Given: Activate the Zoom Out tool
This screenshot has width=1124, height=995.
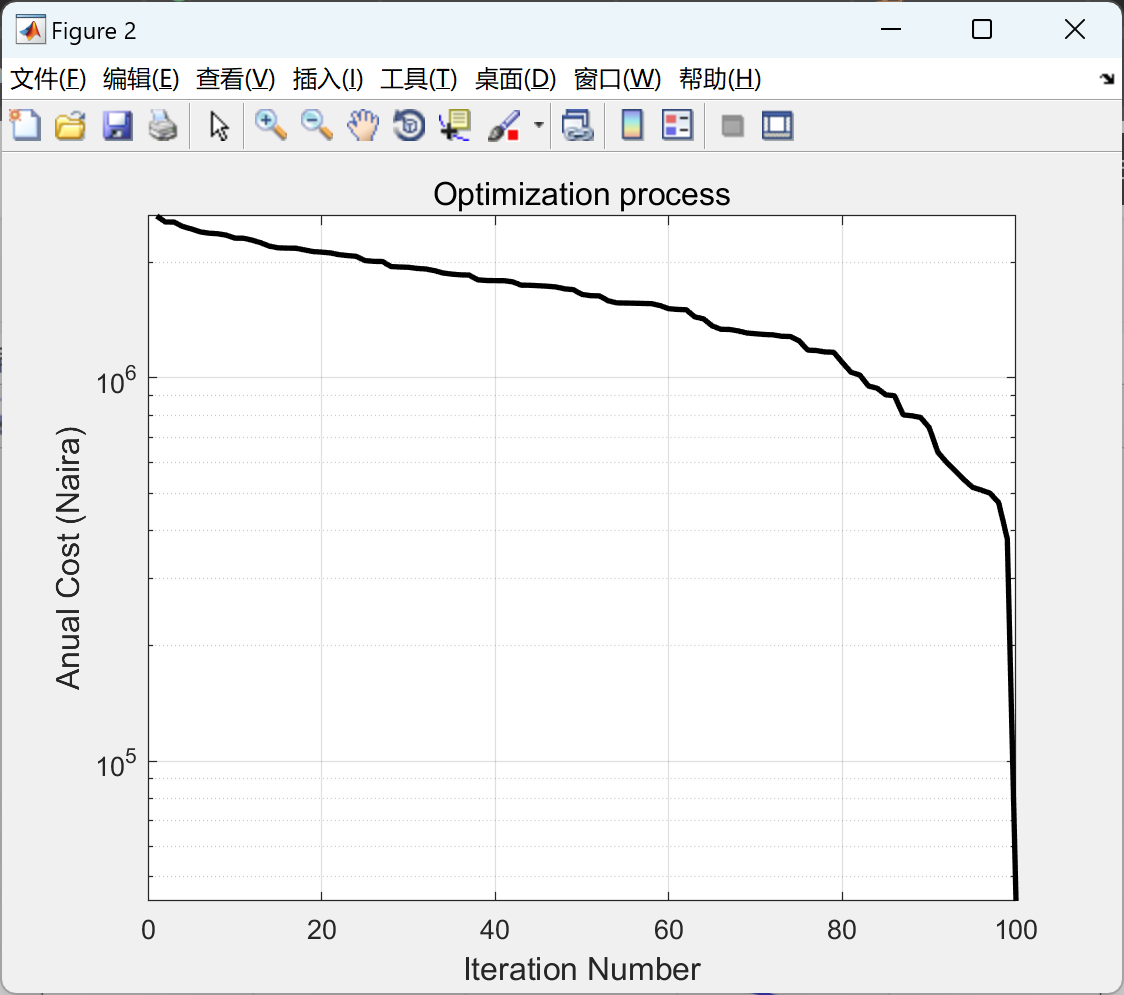Looking at the screenshot, I should [x=316, y=125].
